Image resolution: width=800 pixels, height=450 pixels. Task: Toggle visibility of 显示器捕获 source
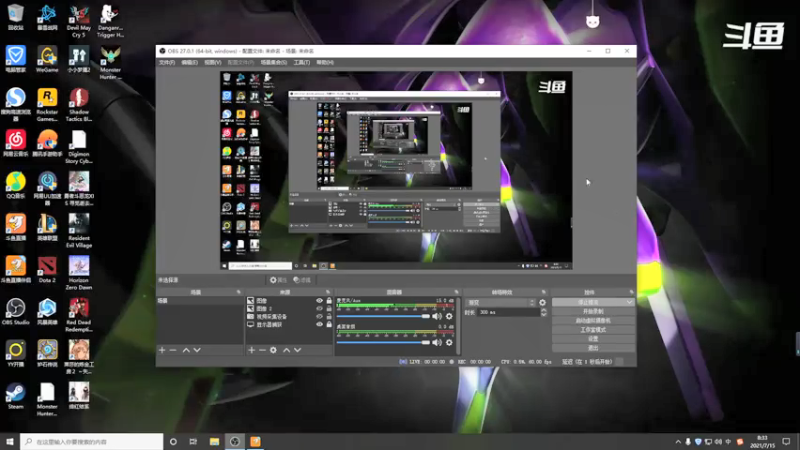[319, 324]
